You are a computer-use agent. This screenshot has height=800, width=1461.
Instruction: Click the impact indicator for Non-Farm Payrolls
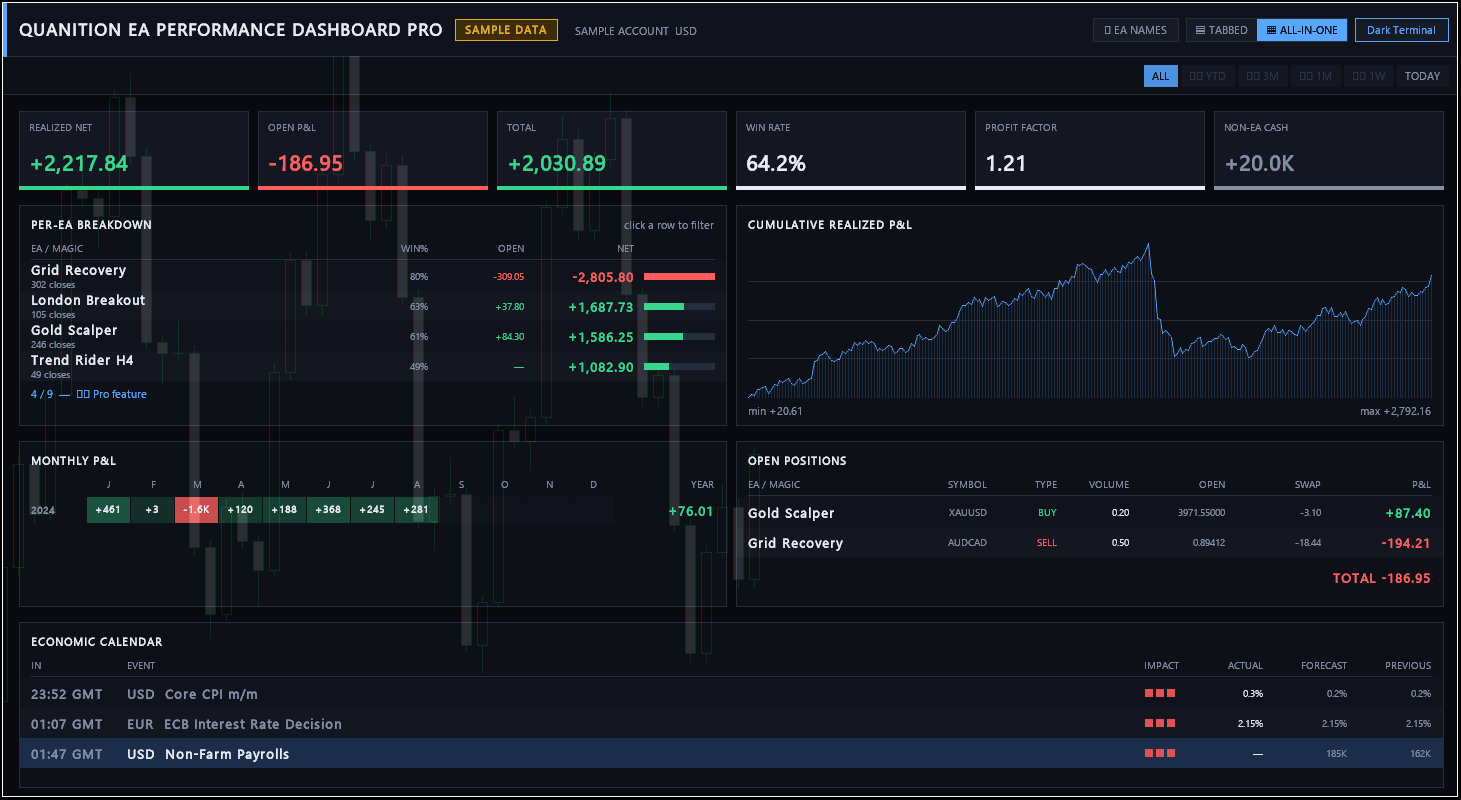pos(1160,753)
